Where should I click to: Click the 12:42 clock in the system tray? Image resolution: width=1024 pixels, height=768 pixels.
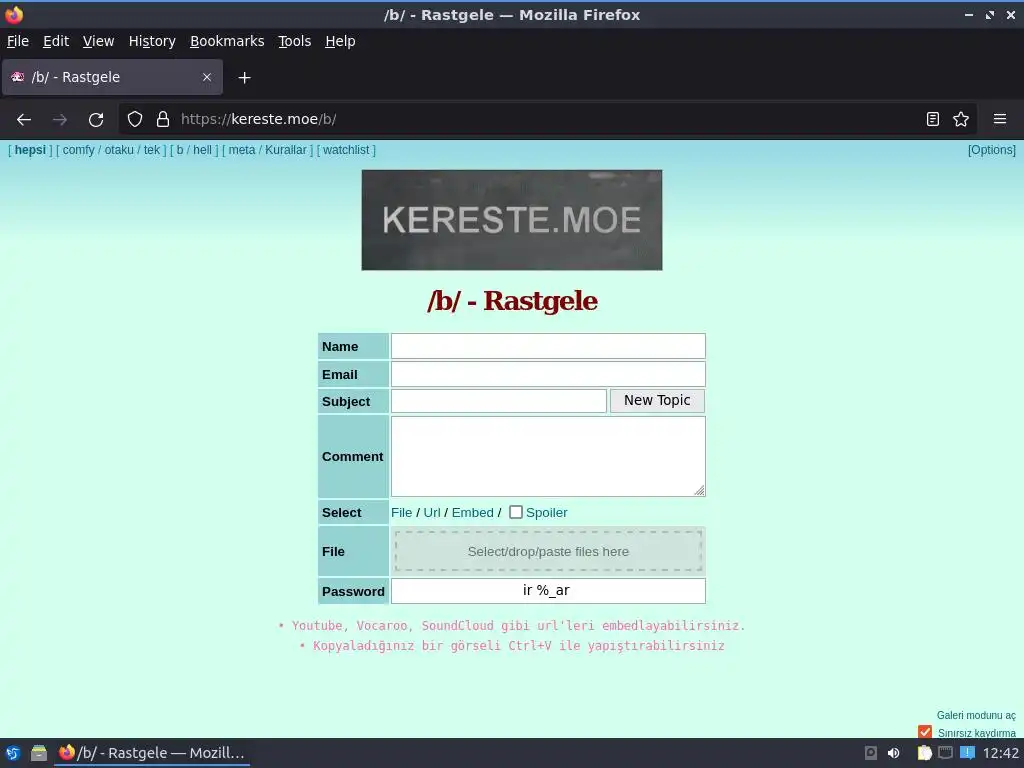click(1000, 753)
